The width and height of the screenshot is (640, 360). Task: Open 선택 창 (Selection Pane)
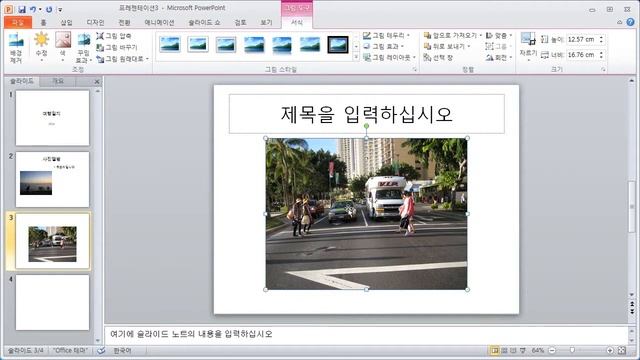click(438, 58)
